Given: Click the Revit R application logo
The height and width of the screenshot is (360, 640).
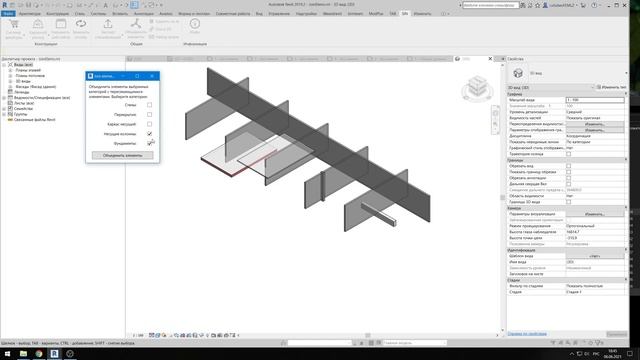Looking at the screenshot, I should click(4, 5).
